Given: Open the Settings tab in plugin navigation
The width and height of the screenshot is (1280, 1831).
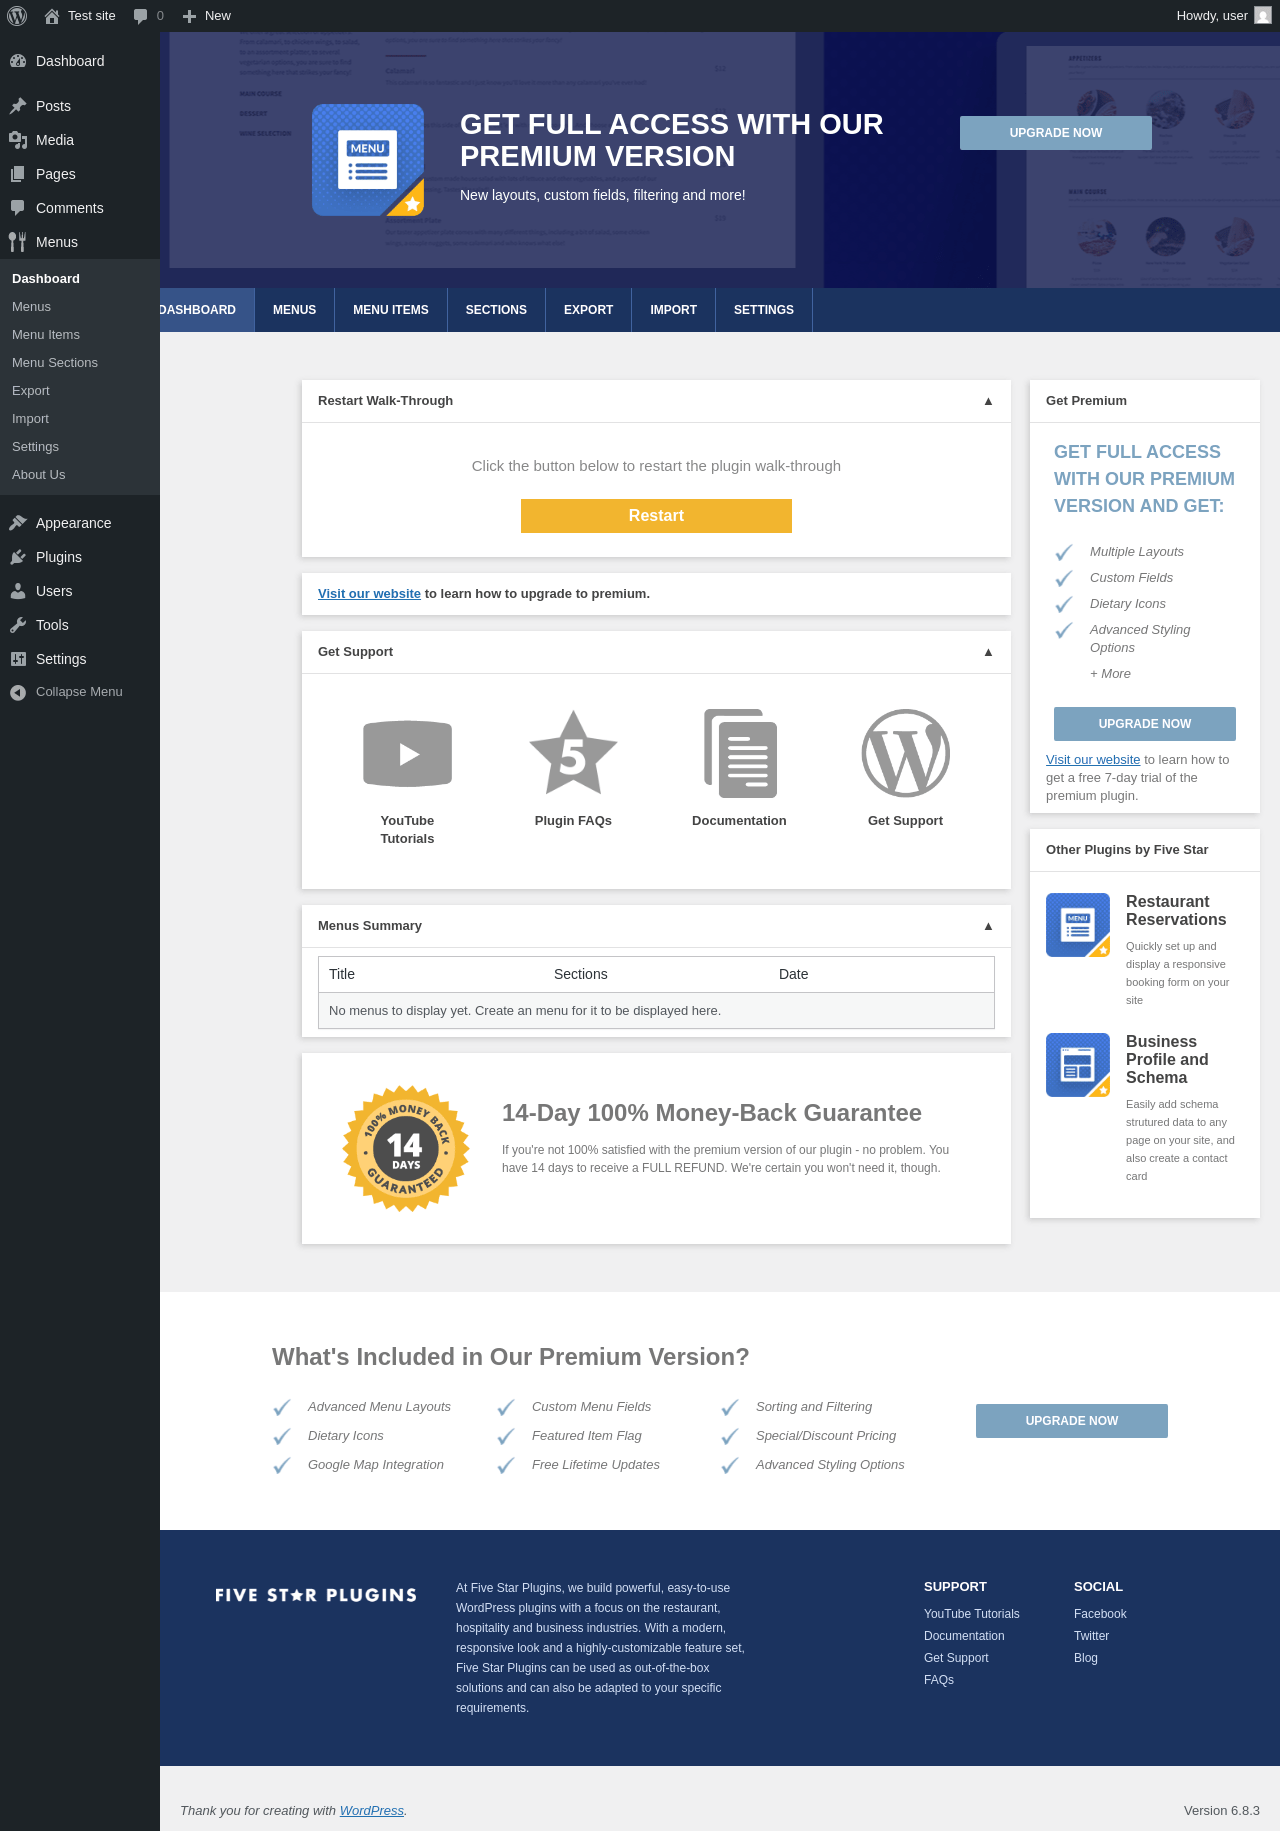Looking at the screenshot, I should (764, 310).
